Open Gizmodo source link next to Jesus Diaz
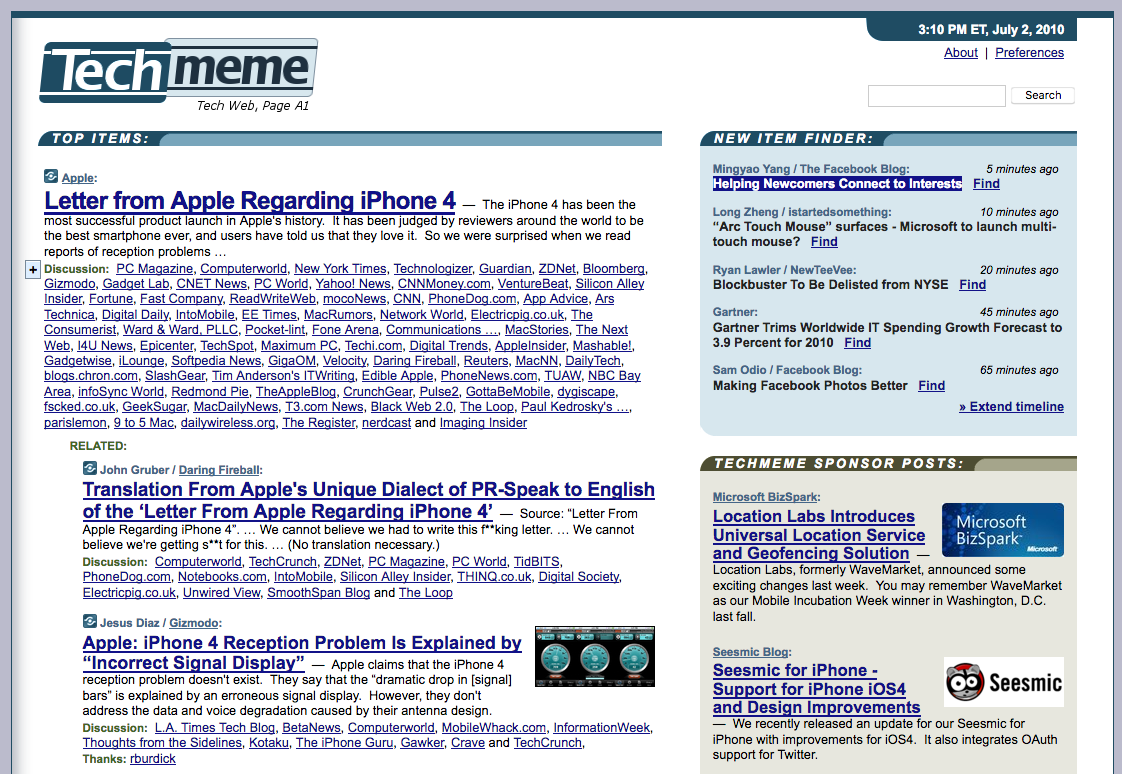This screenshot has width=1122, height=774. point(194,623)
